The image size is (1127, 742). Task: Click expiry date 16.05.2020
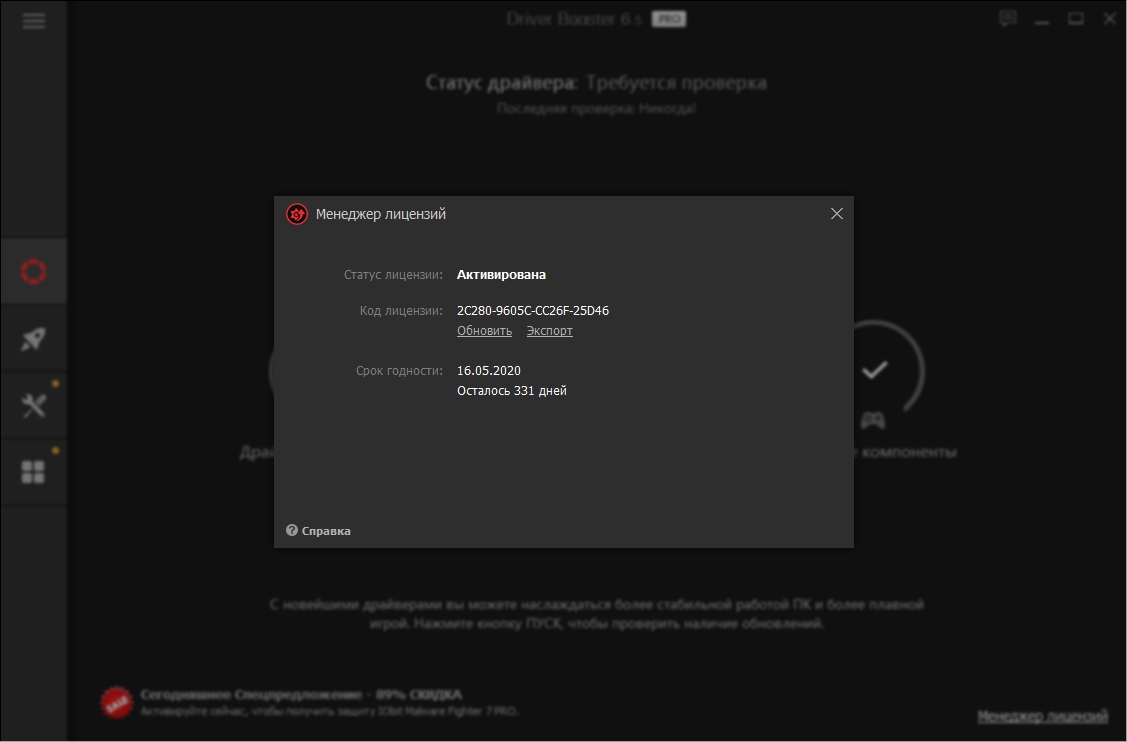489,370
